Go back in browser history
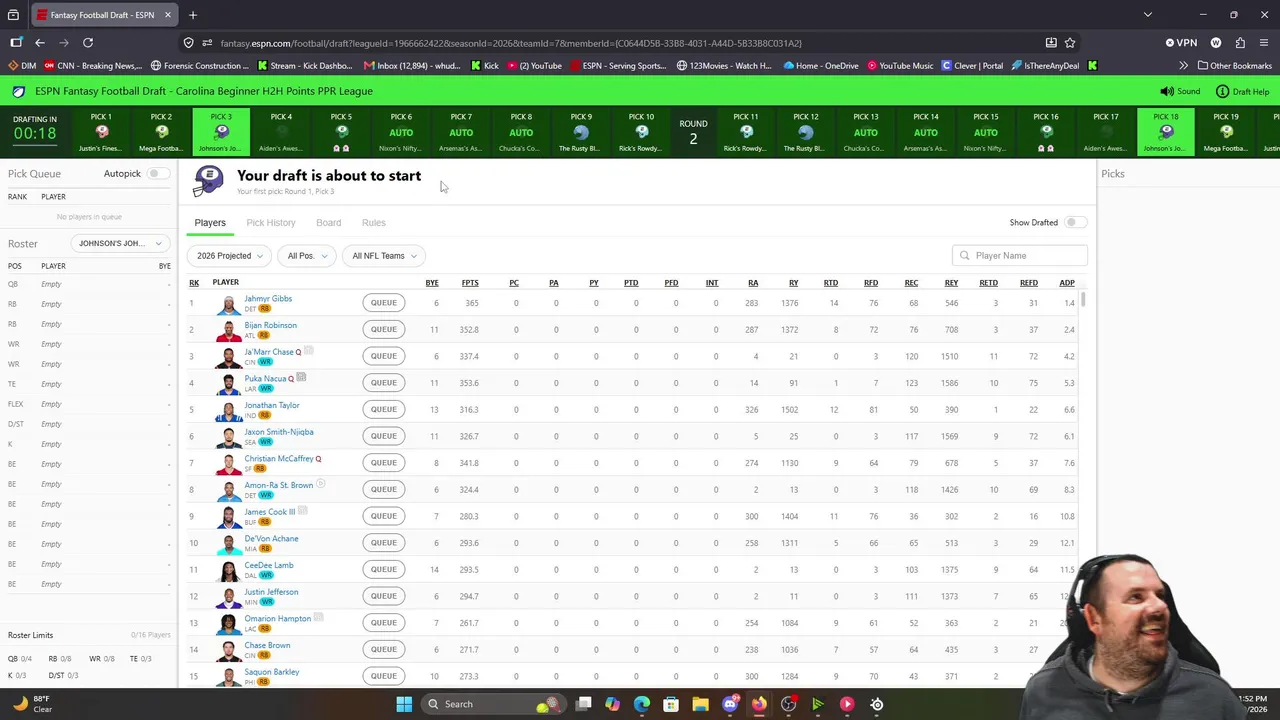1280x720 pixels. (x=39, y=43)
